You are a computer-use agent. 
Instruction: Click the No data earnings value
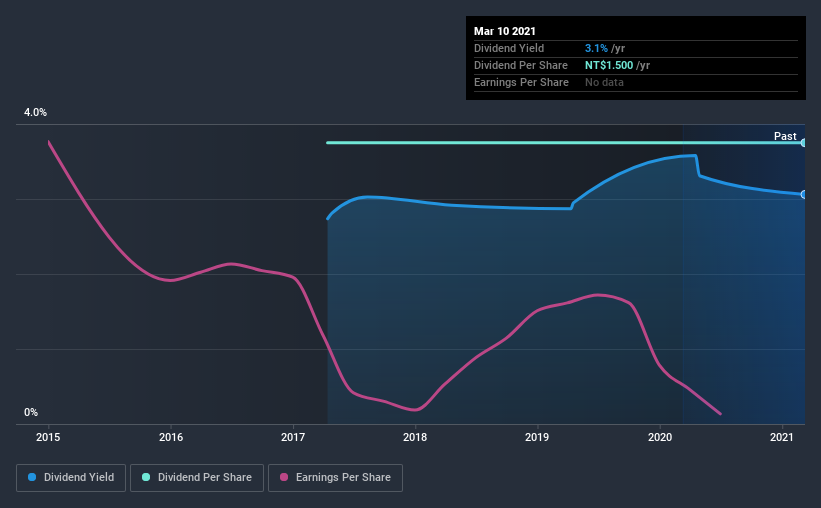(x=604, y=82)
